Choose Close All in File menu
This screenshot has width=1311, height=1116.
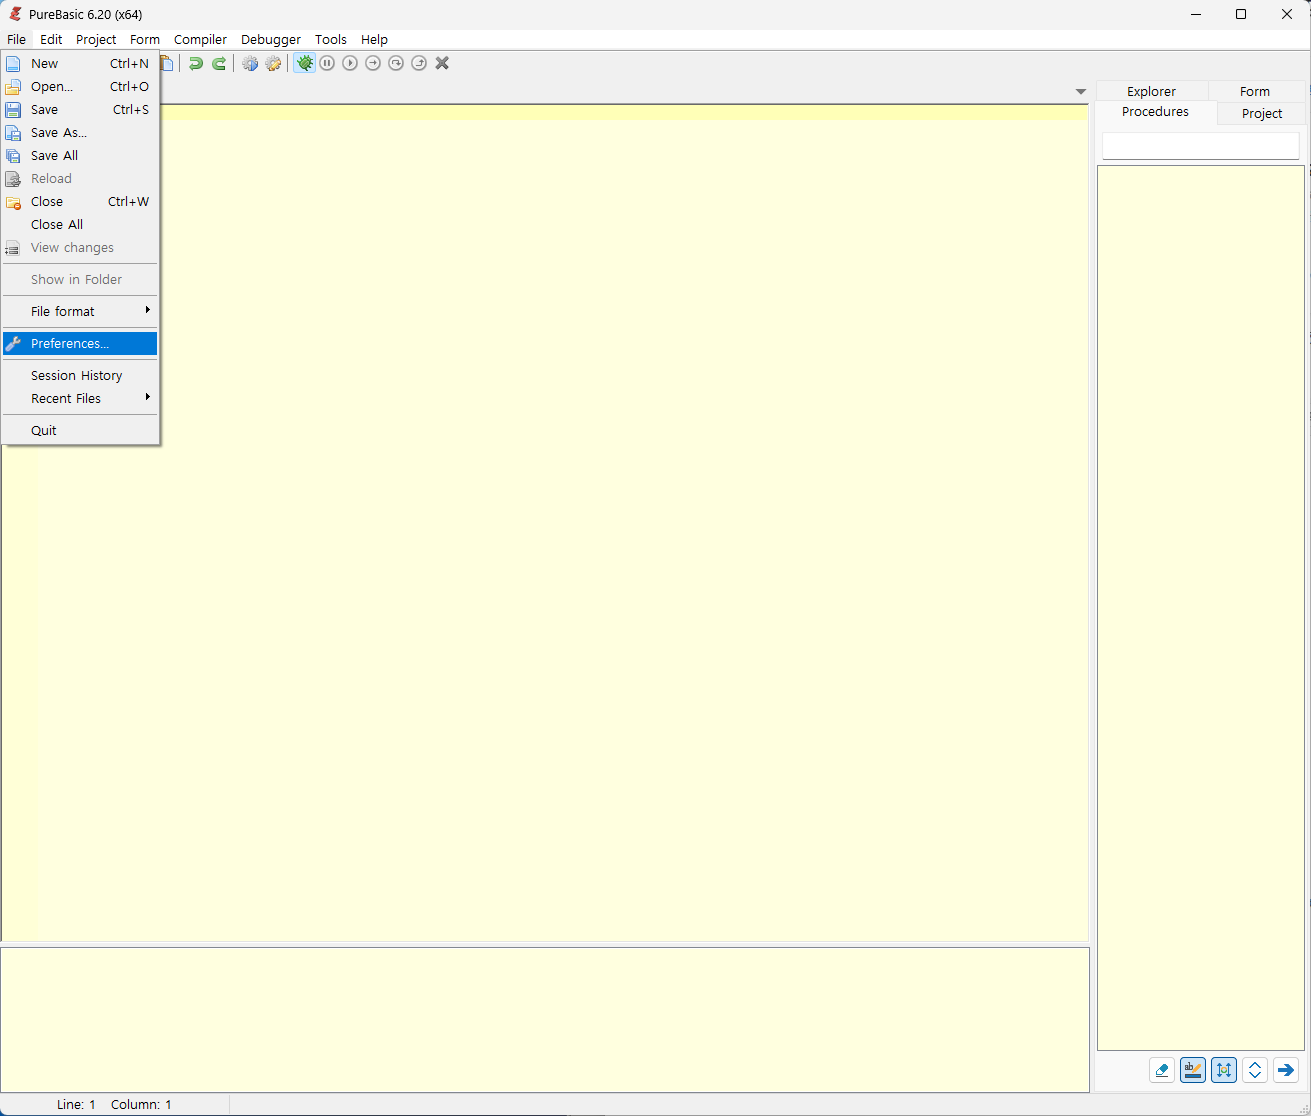80,224
